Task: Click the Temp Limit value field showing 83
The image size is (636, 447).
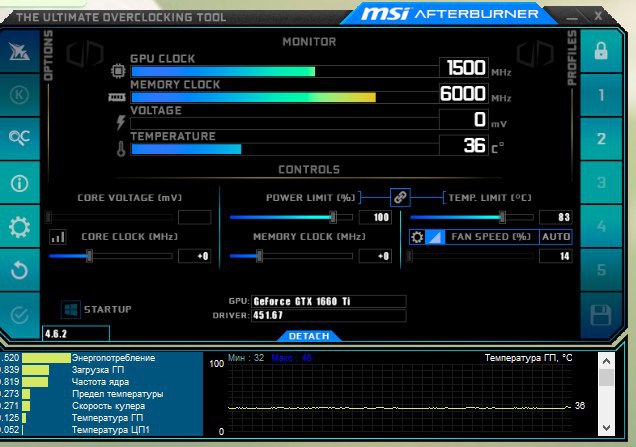Action: pyautogui.click(x=556, y=217)
